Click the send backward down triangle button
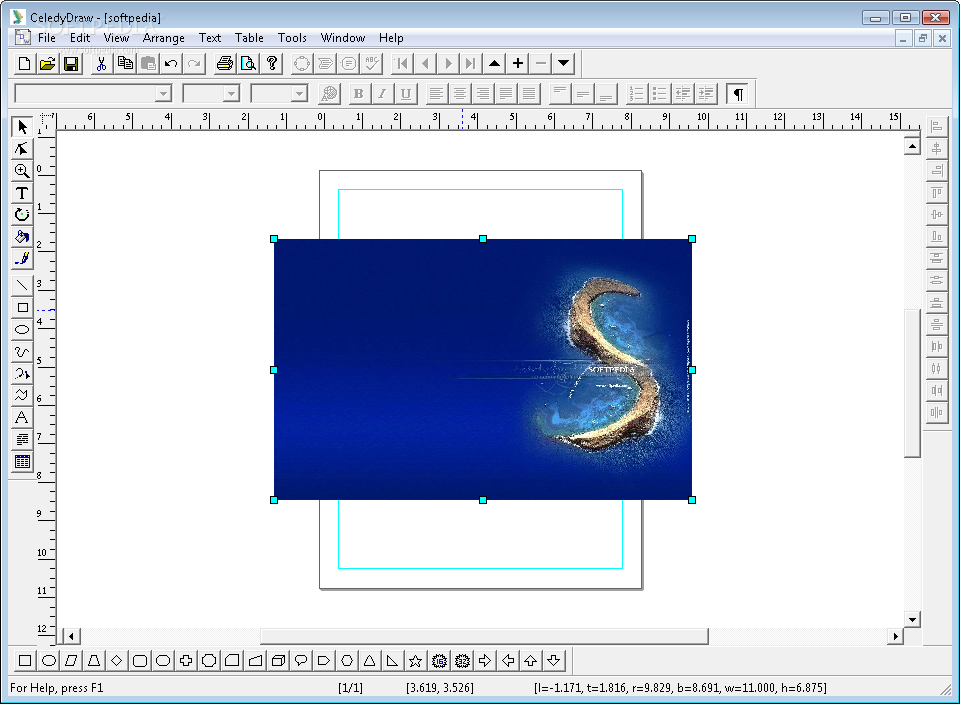960x704 pixels. coord(563,63)
